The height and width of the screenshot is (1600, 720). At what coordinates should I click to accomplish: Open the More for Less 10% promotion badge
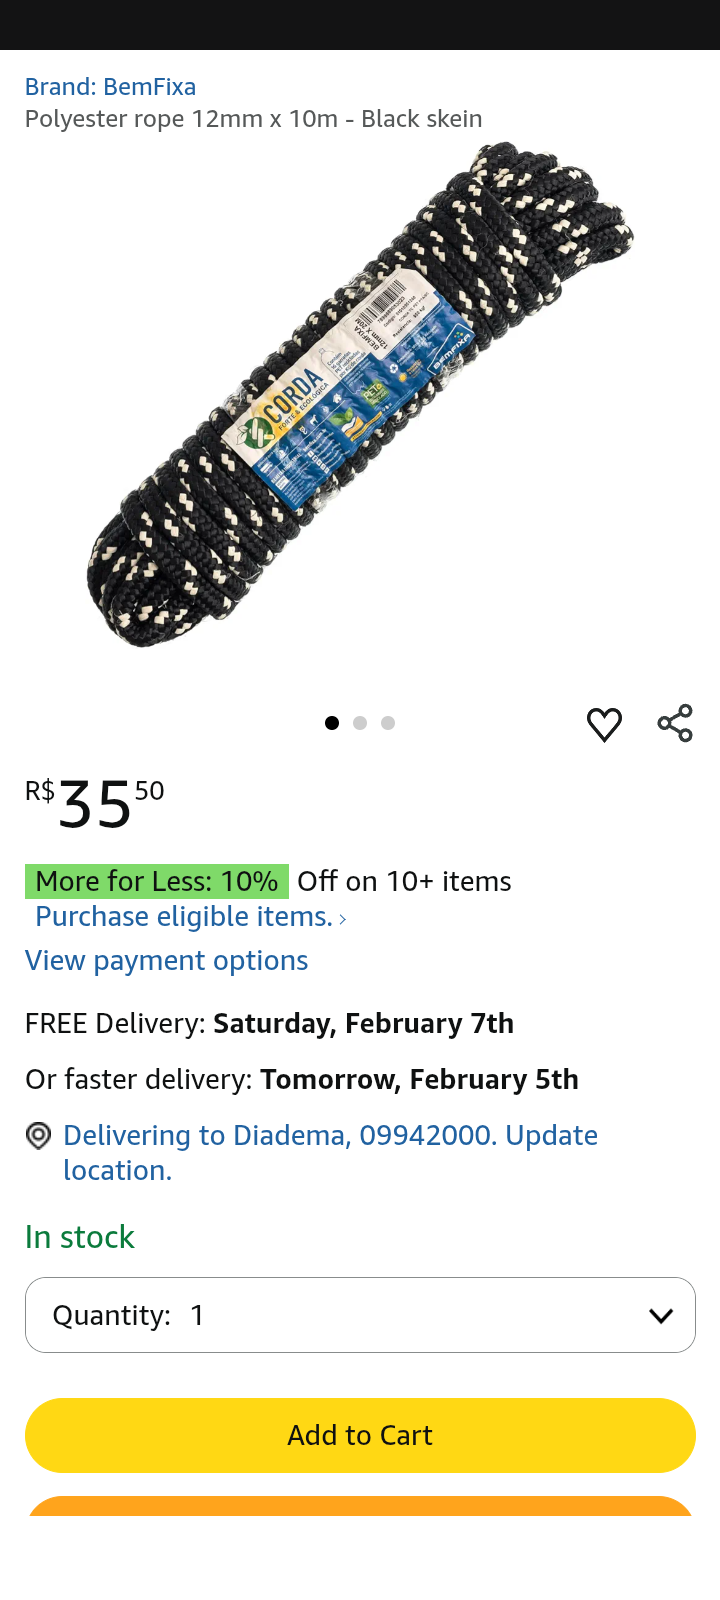[157, 882]
